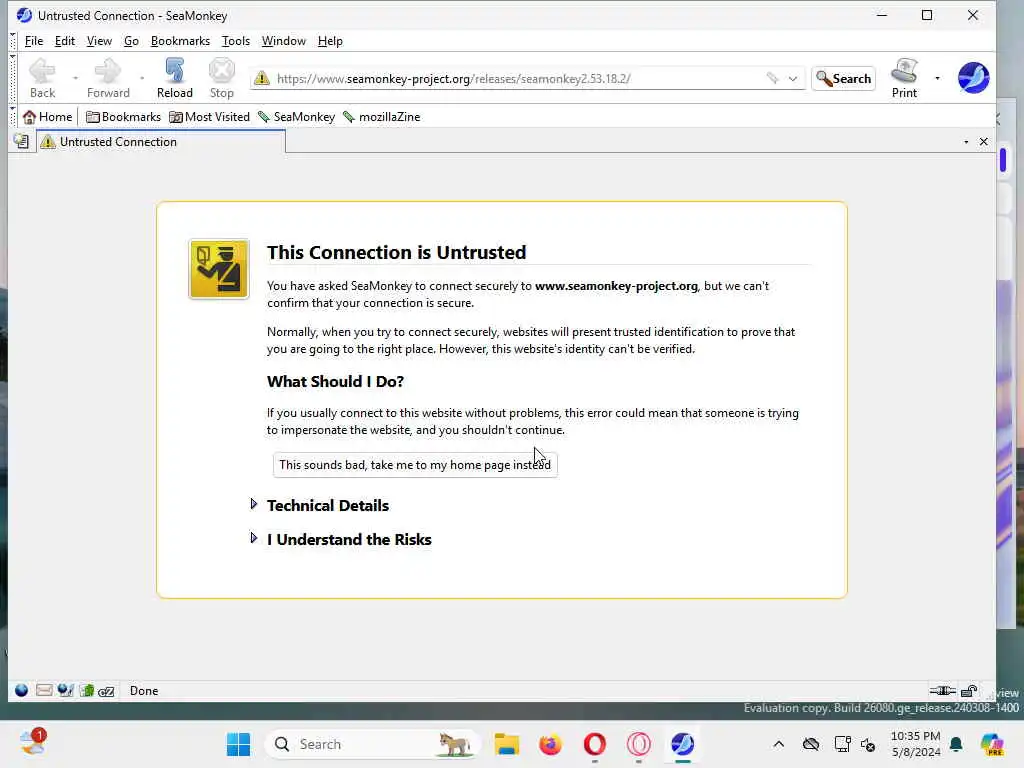Image resolution: width=1024 pixels, height=768 pixels.
Task: Open the View menu
Action: [x=99, y=40]
